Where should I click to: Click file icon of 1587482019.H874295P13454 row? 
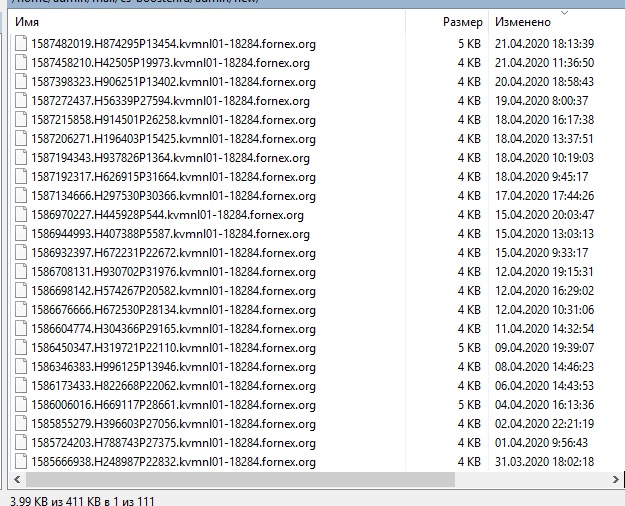click(21, 43)
